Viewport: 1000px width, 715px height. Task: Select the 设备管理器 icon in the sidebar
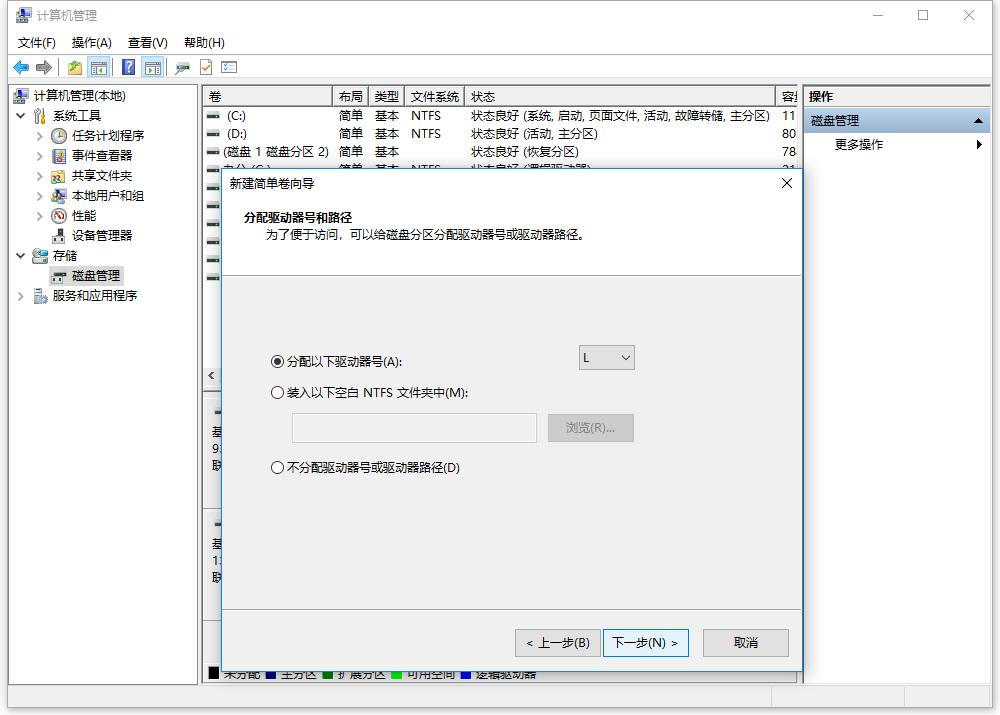[57, 235]
